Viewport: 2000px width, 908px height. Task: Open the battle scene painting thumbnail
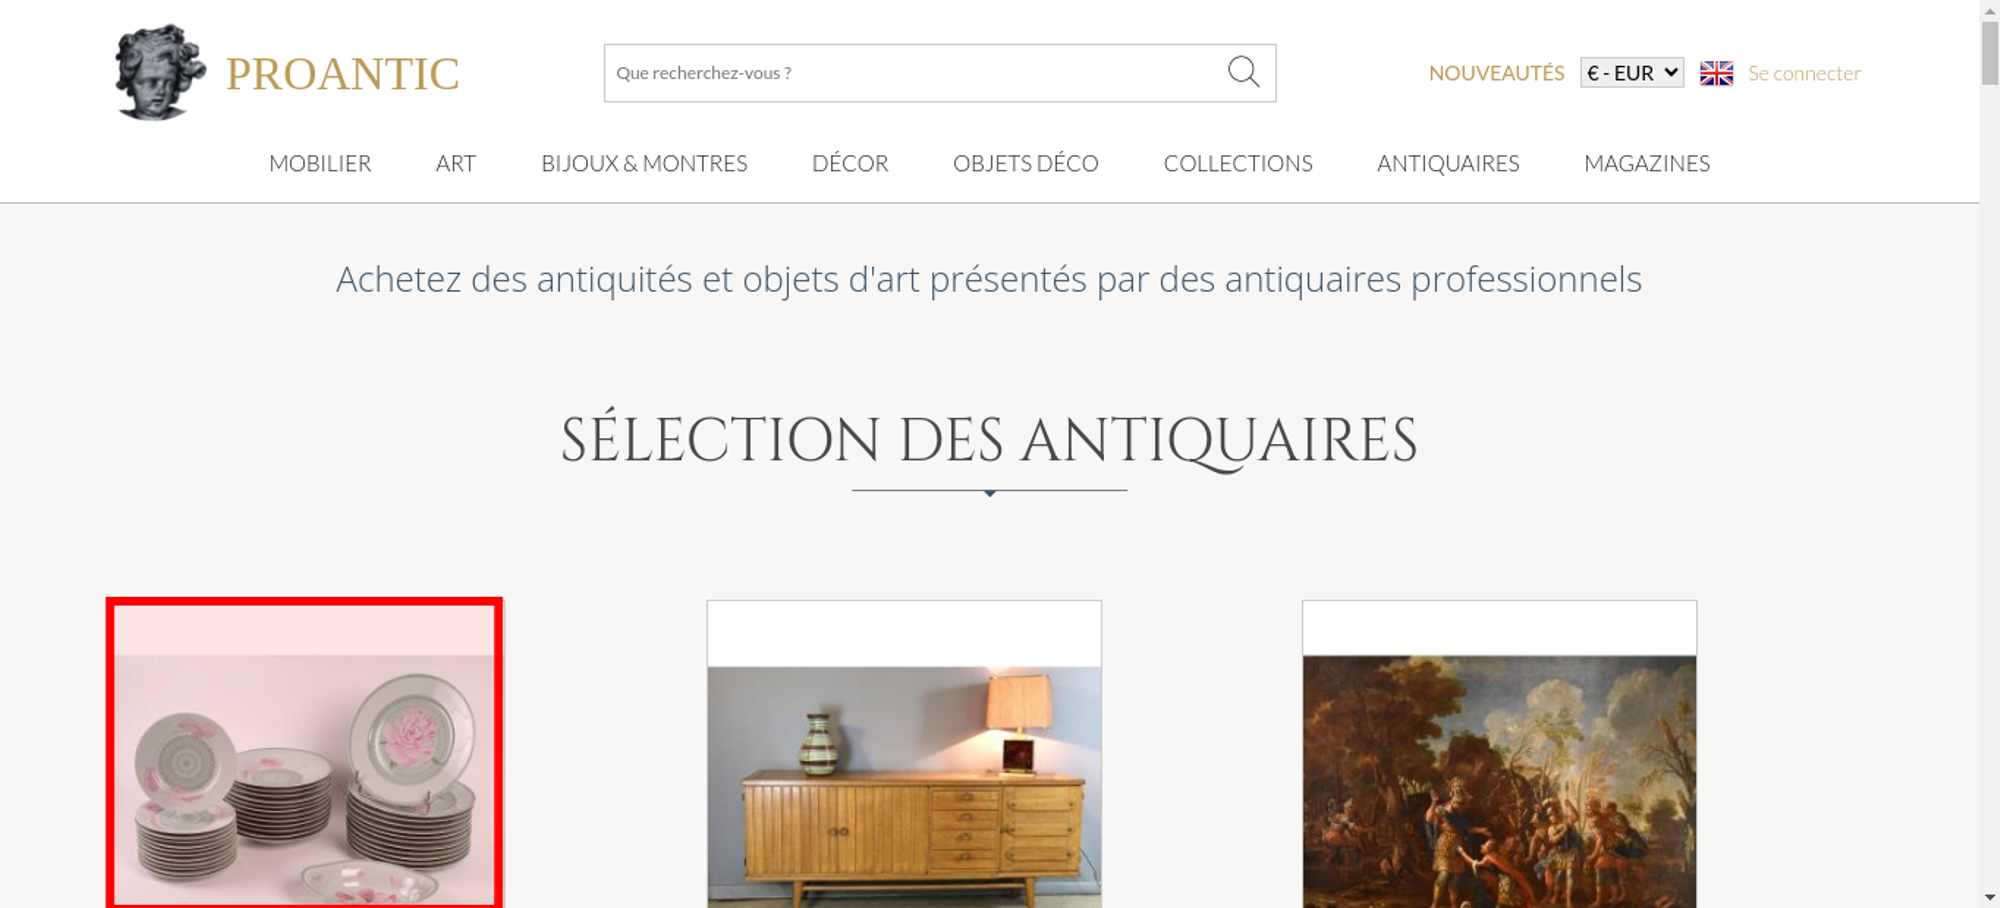1499,754
